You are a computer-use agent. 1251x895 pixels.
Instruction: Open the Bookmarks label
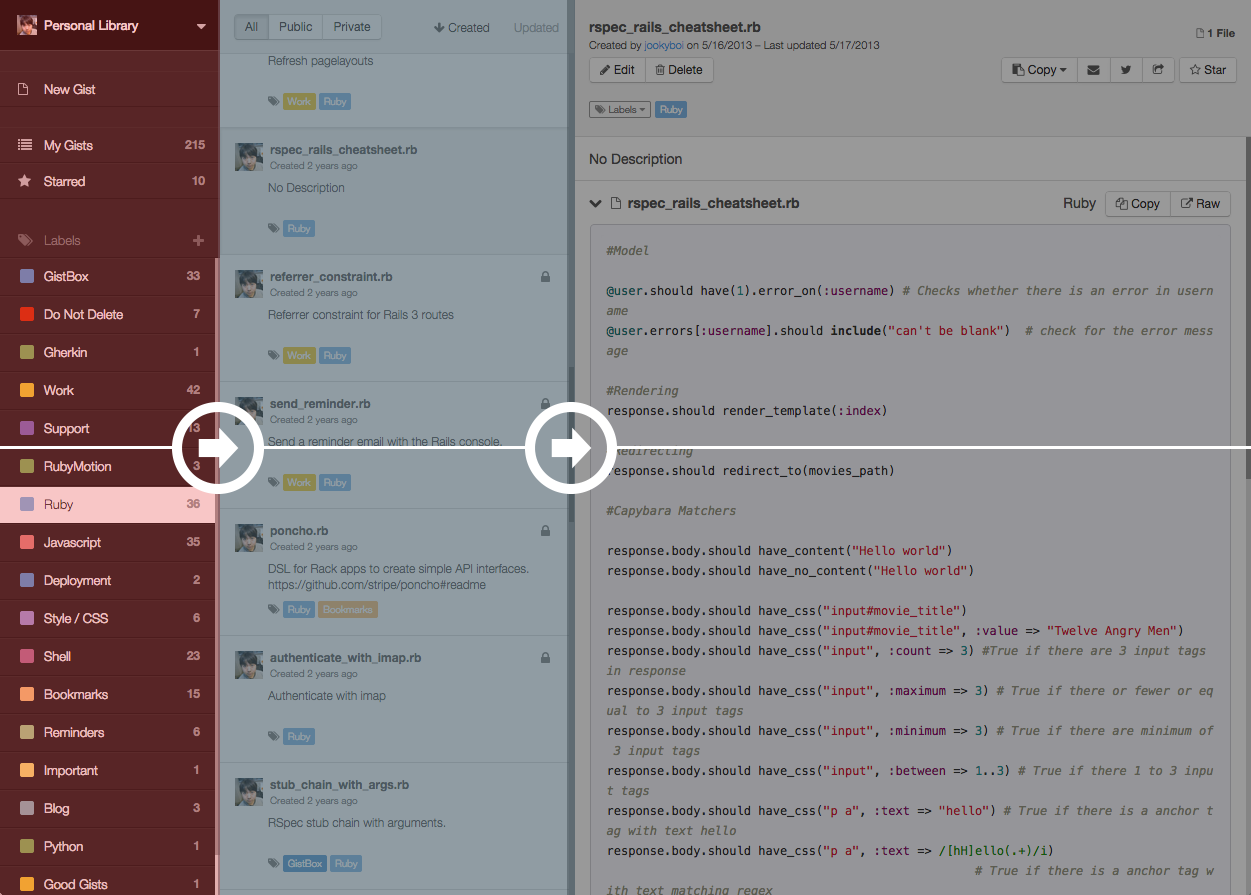click(107, 694)
